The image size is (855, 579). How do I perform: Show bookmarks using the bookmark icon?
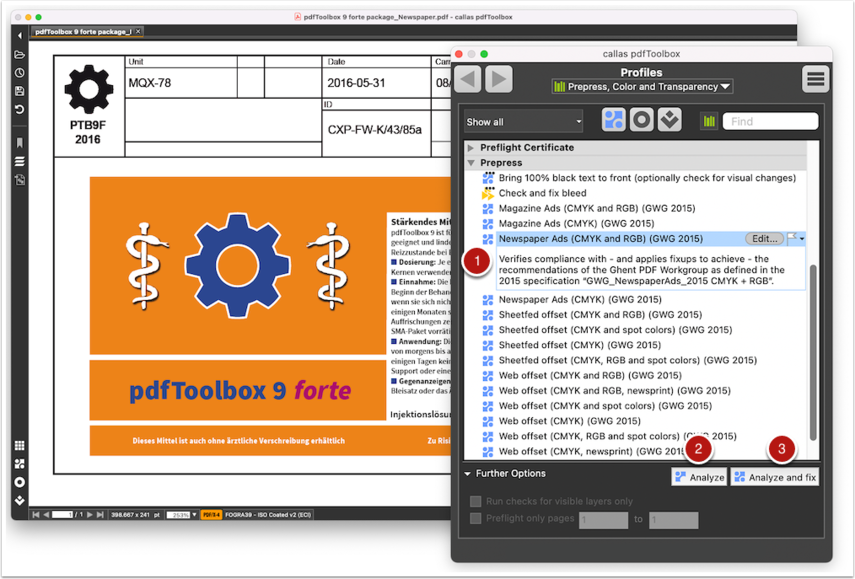tap(20, 143)
